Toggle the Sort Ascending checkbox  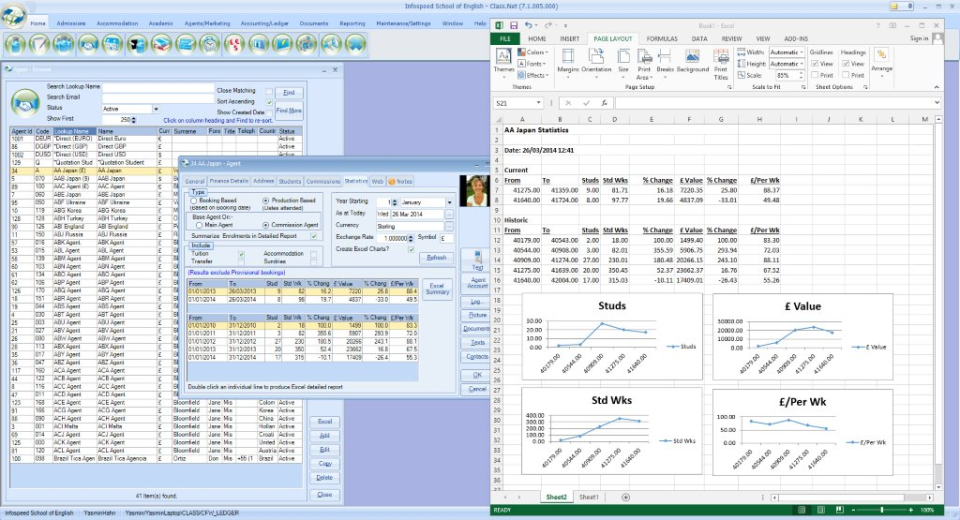(269, 102)
